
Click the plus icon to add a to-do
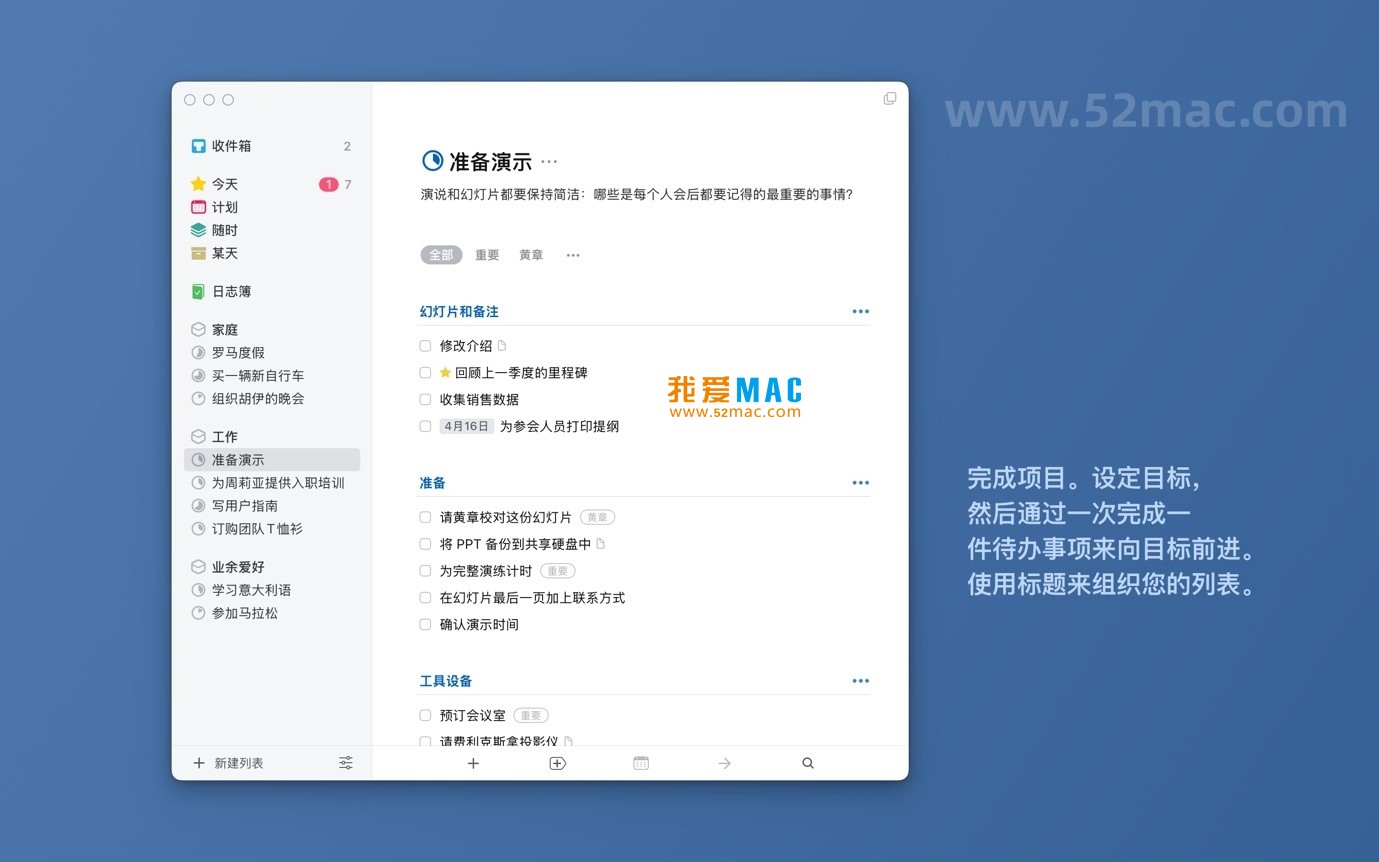(x=473, y=762)
